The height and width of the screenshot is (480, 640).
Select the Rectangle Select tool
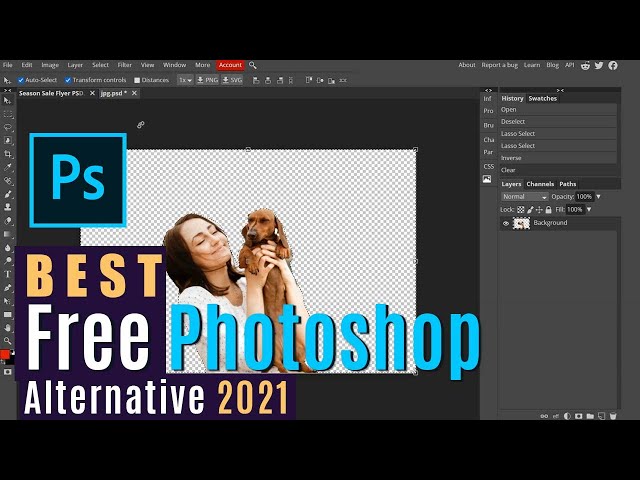coord(8,114)
